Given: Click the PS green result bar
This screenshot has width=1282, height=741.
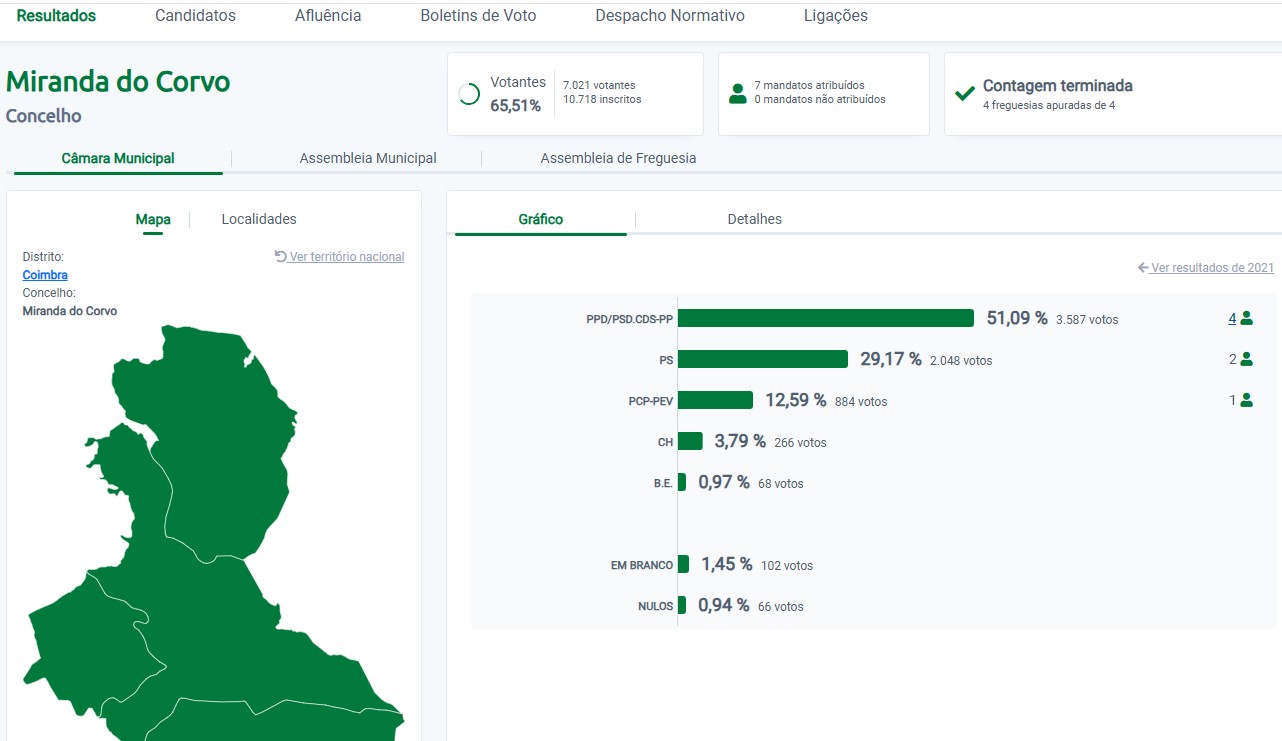Looking at the screenshot, I should tap(762, 359).
